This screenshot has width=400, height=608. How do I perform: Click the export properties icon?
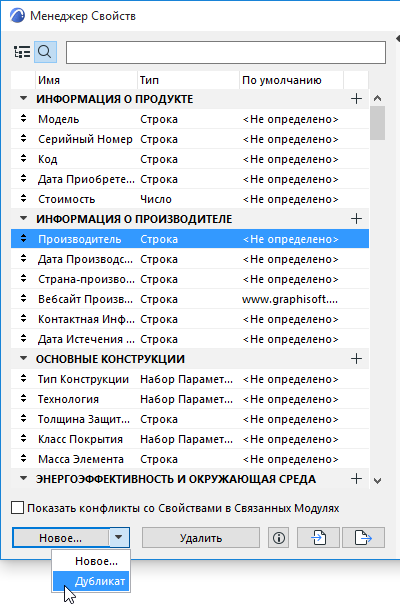(x=363, y=538)
